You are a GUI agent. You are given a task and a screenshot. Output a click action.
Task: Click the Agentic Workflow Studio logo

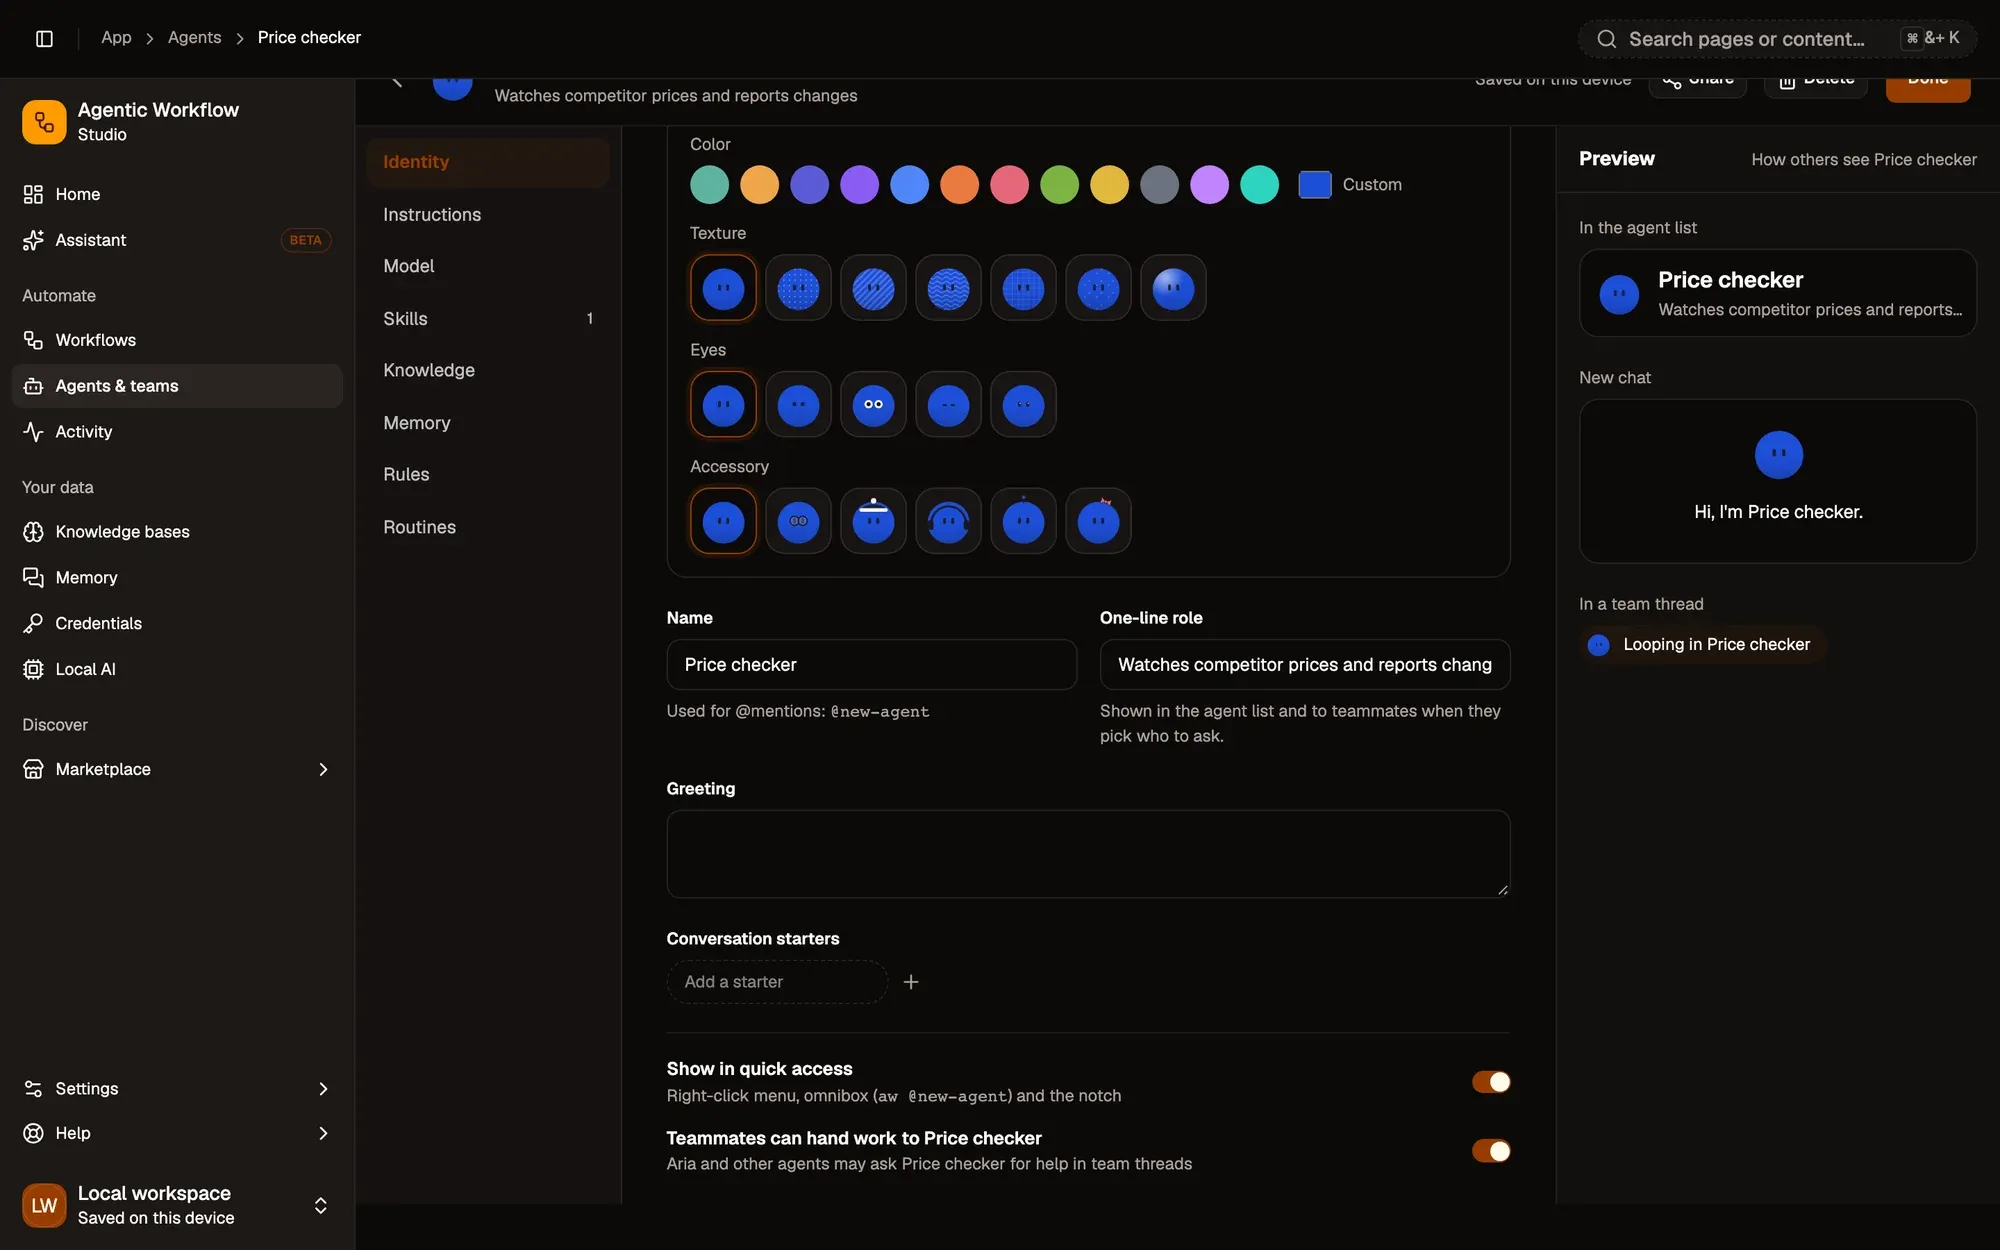[44, 122]
